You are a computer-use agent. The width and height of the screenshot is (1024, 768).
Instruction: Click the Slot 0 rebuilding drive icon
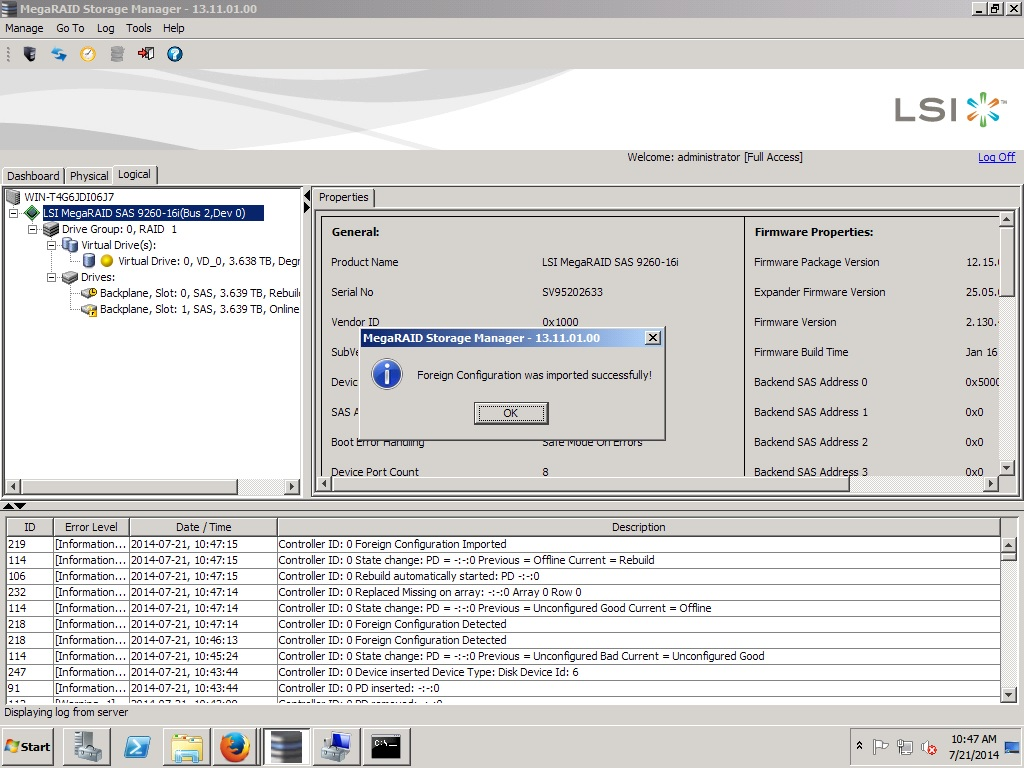pyautogui.click(x=89, y=293)
